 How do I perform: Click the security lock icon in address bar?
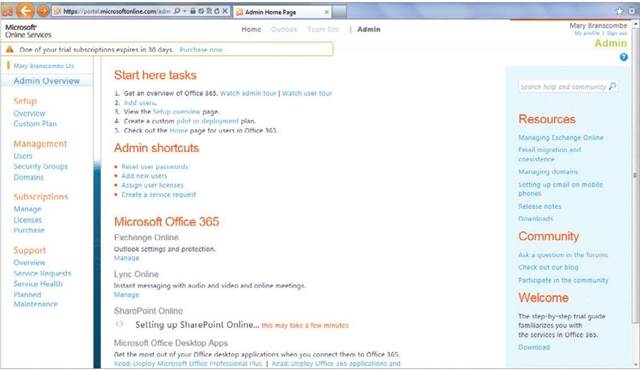[x=193, y=11]
